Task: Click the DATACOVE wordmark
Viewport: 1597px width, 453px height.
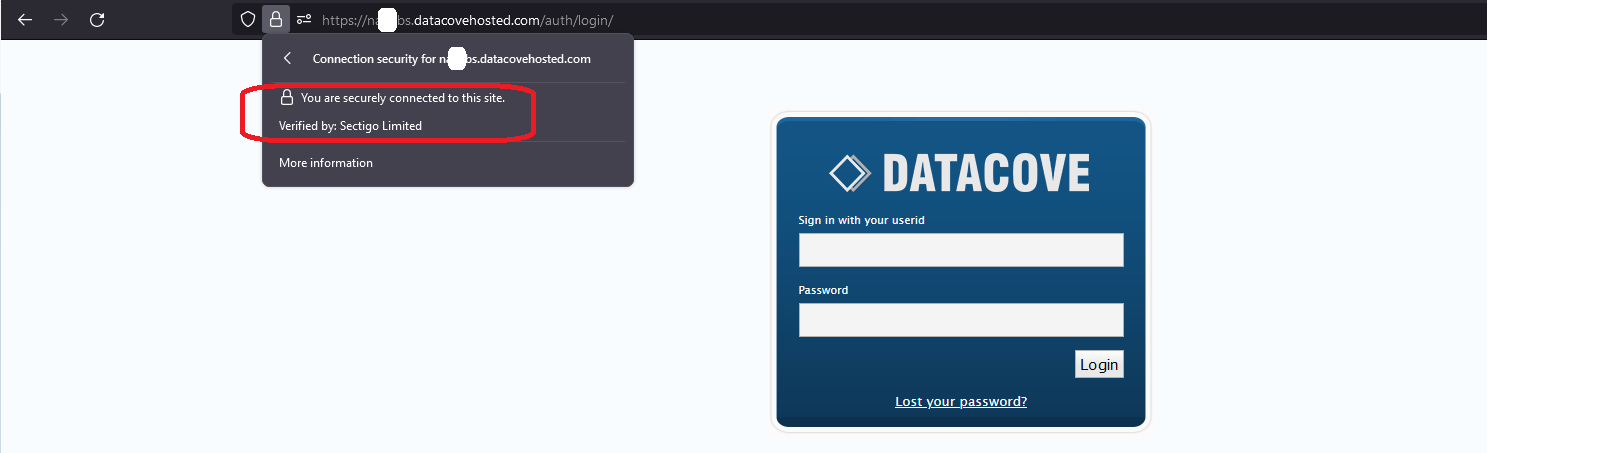Action: click(986, 174)
